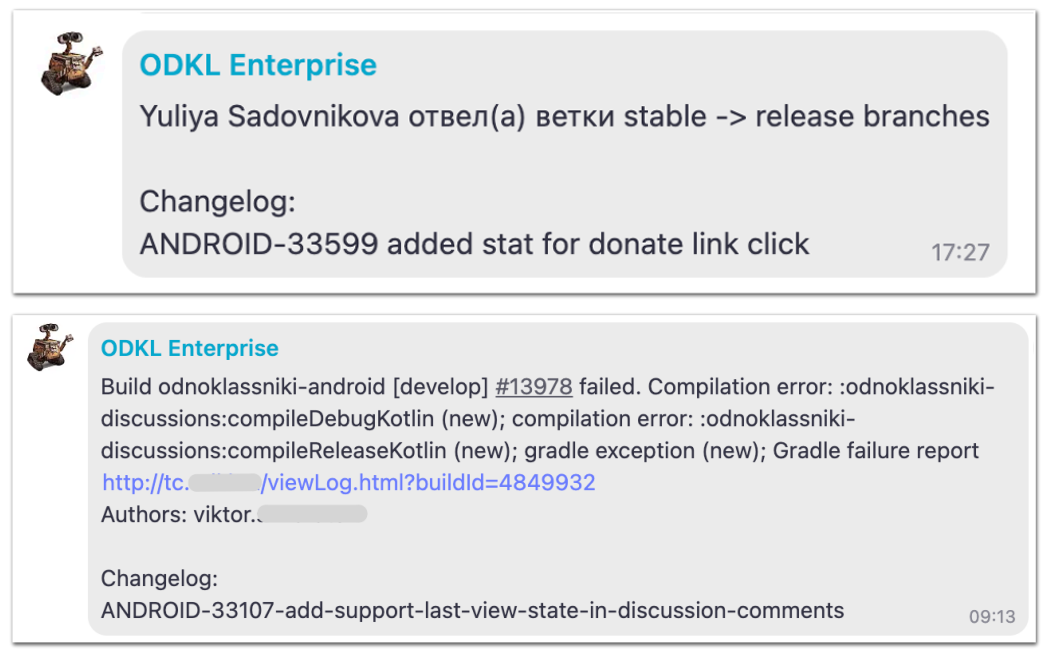Click the Changelog label above ANDROID-33599
Image resolution: width=1050 pixels, height=657 pixels.
coord(217,202)
